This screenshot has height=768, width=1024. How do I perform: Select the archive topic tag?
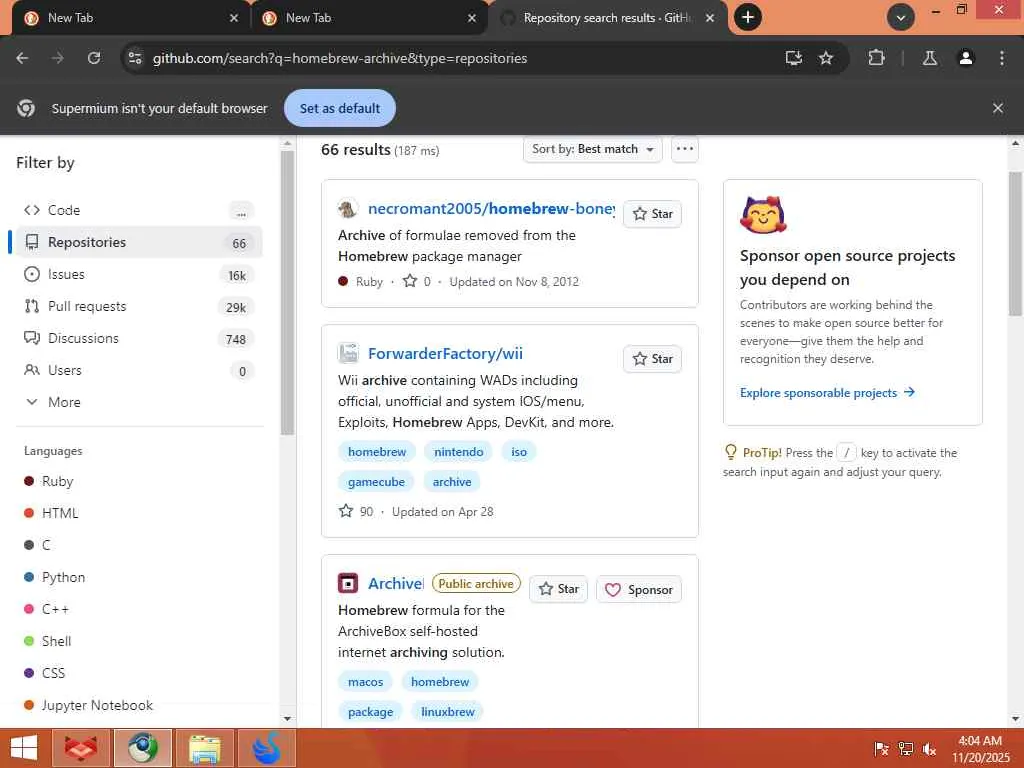(452, 482)
